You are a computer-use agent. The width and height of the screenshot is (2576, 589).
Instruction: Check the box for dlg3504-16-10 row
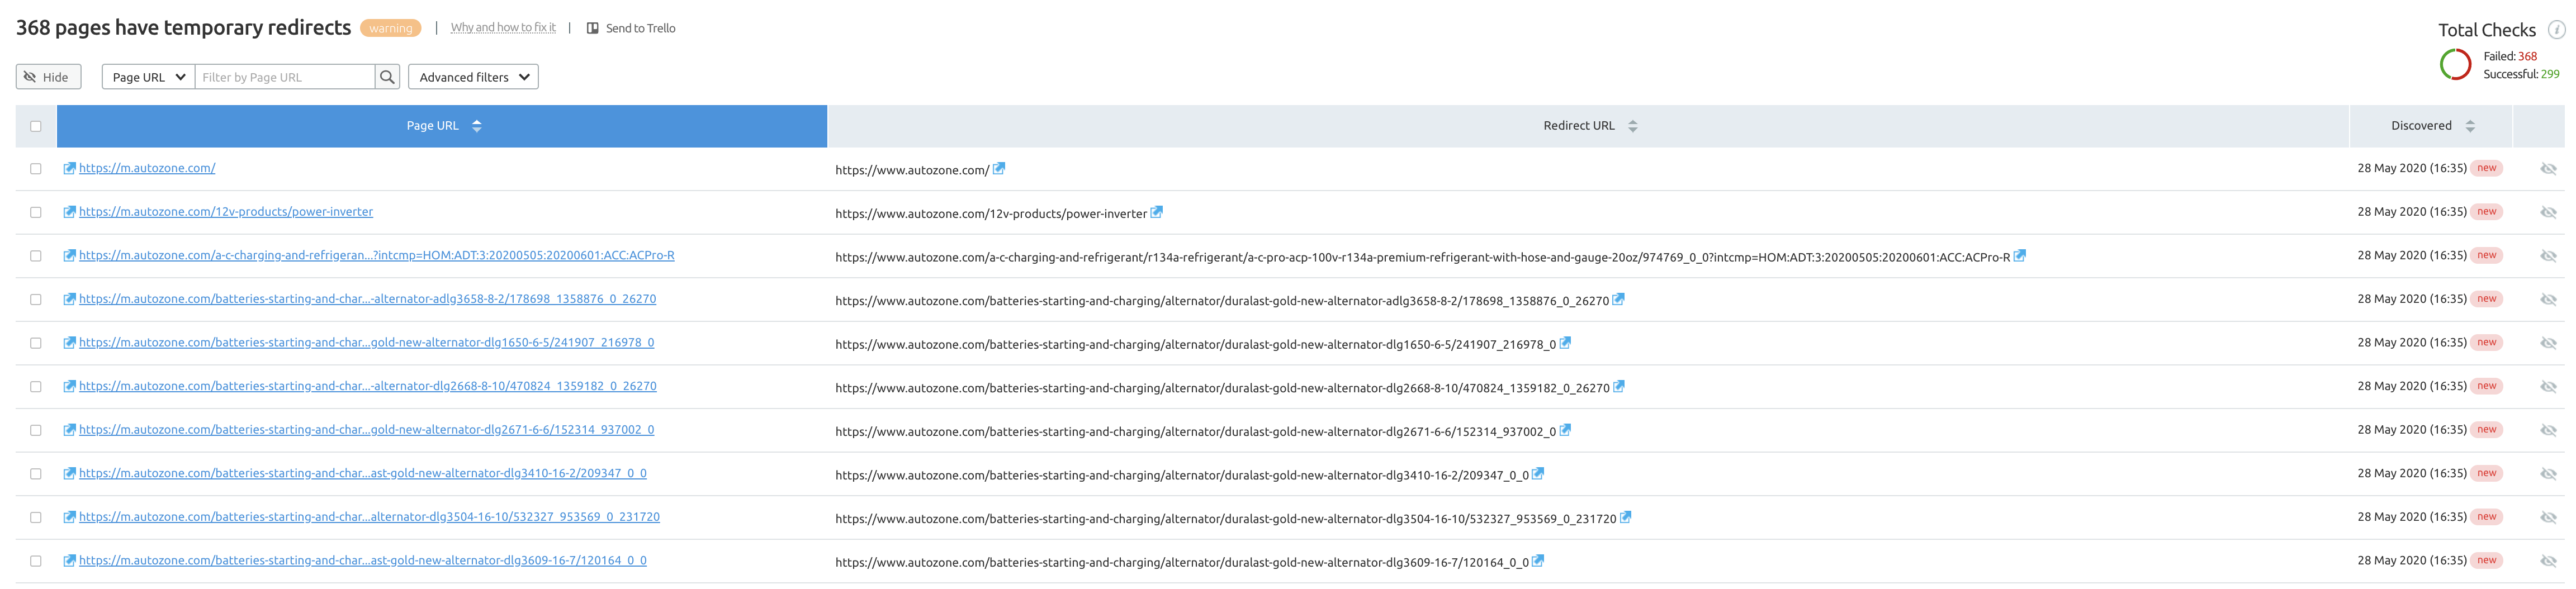36,518
